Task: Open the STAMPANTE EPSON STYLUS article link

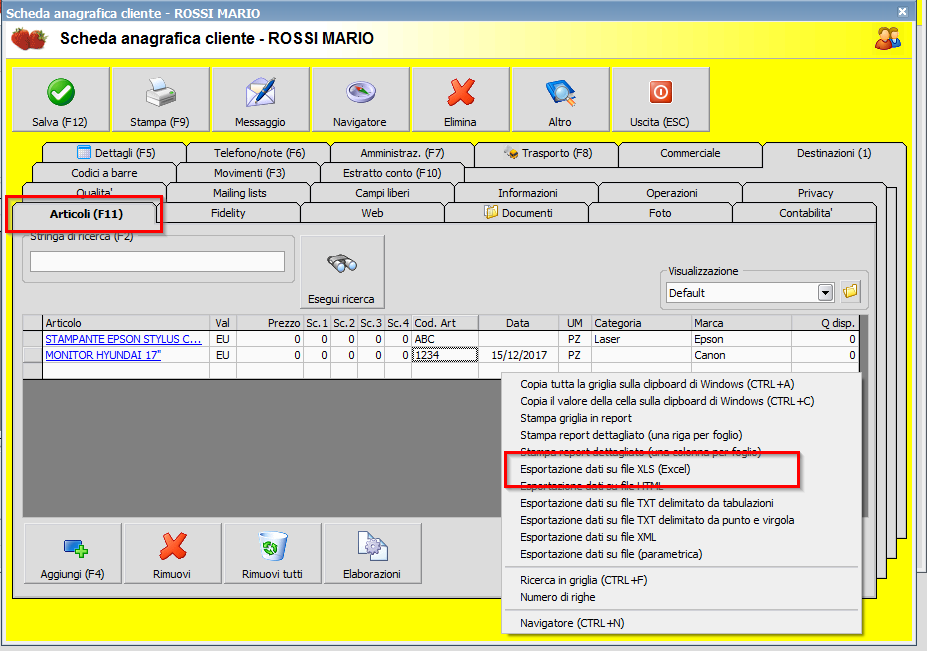Action: 123,339
